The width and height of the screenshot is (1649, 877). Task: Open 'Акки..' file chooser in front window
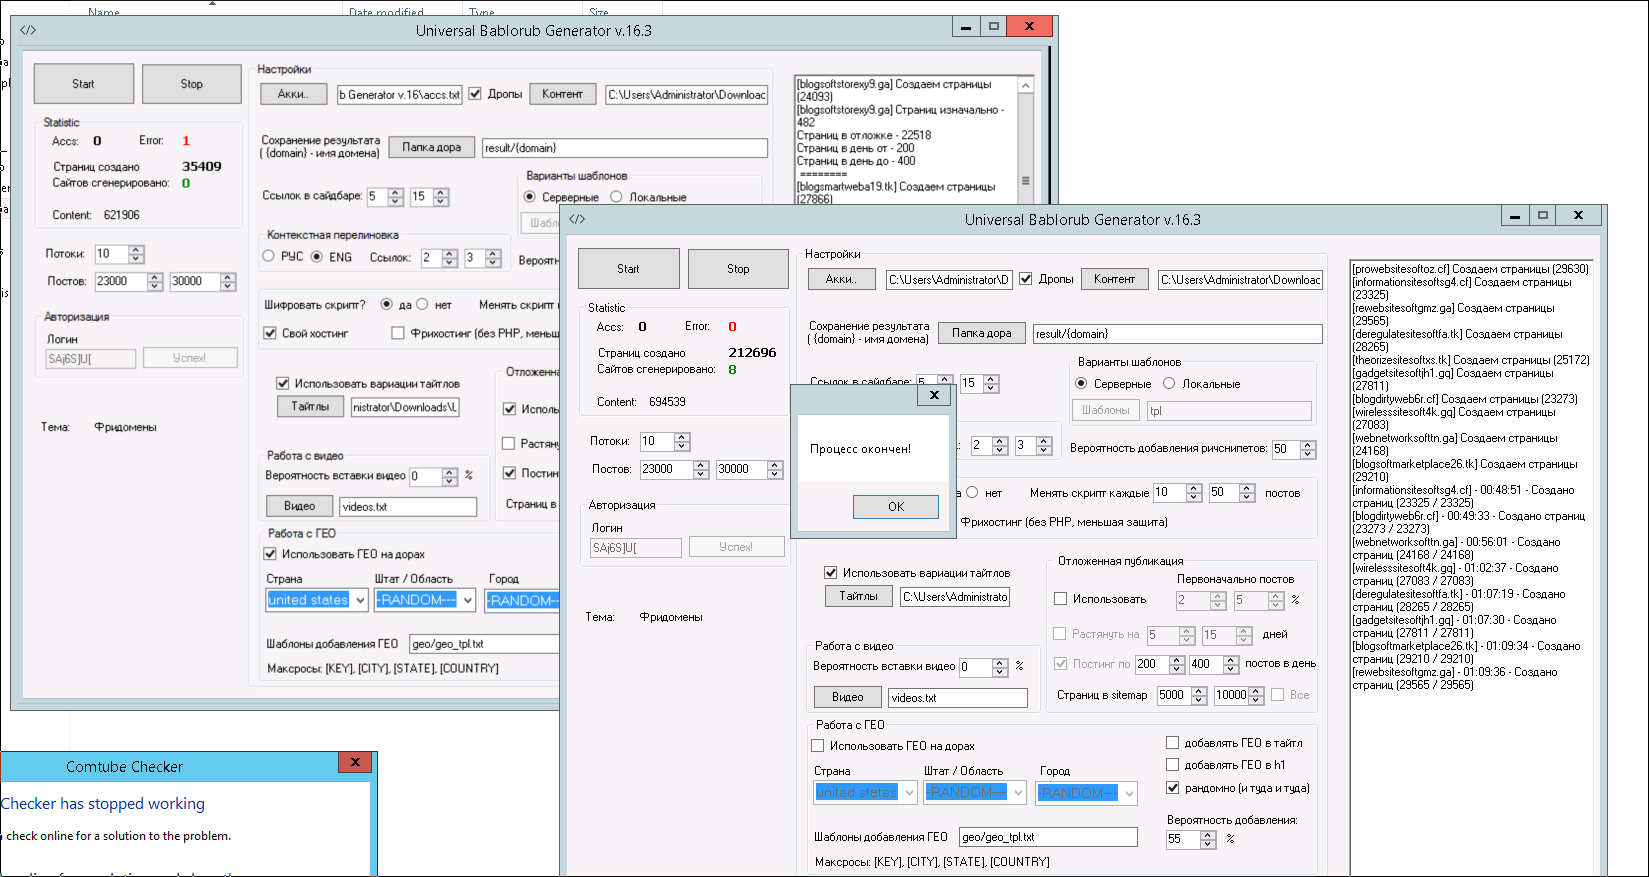click(841, 280)
